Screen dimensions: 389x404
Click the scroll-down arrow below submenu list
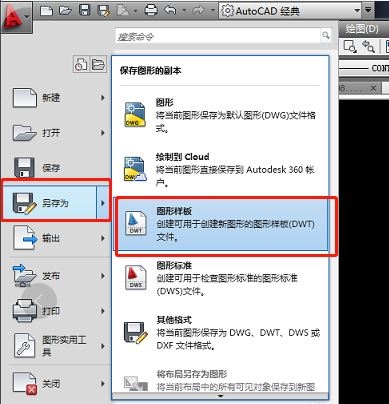220,396
